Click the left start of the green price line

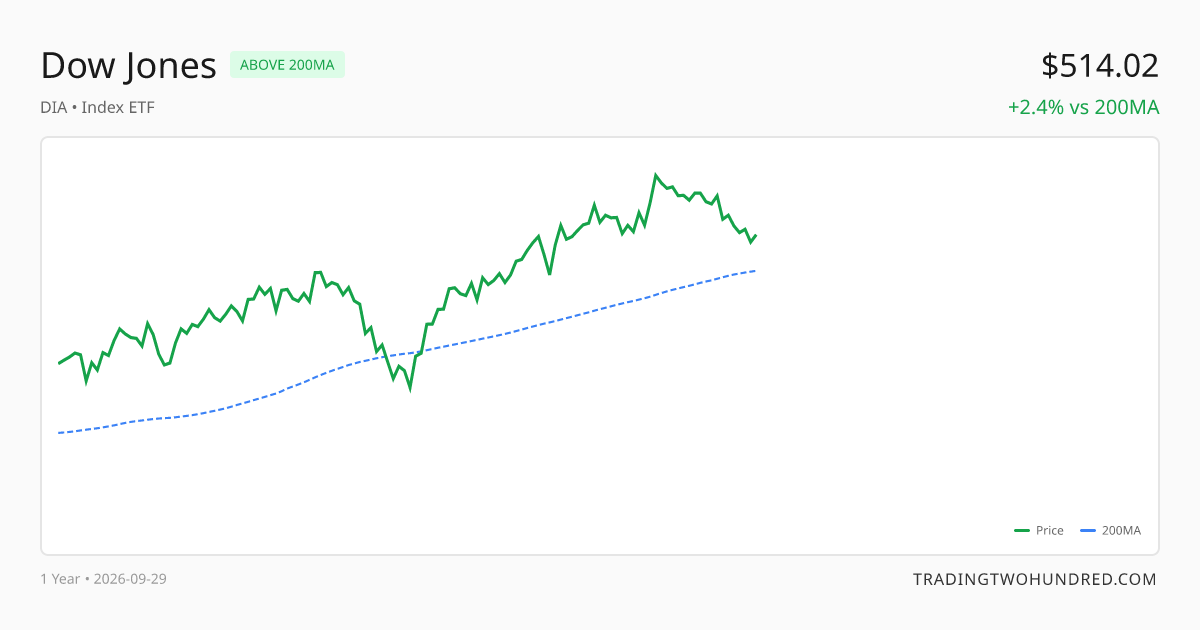(59, 363)
